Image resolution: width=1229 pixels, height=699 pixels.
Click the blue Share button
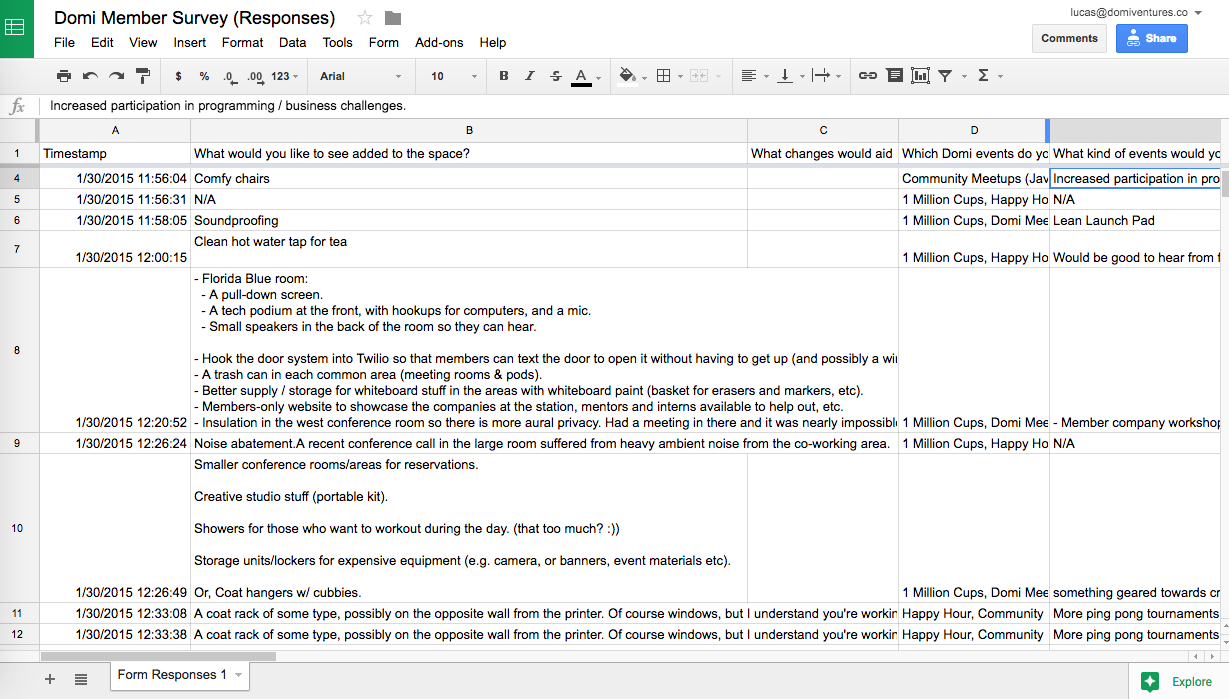tap(1152, 38)
